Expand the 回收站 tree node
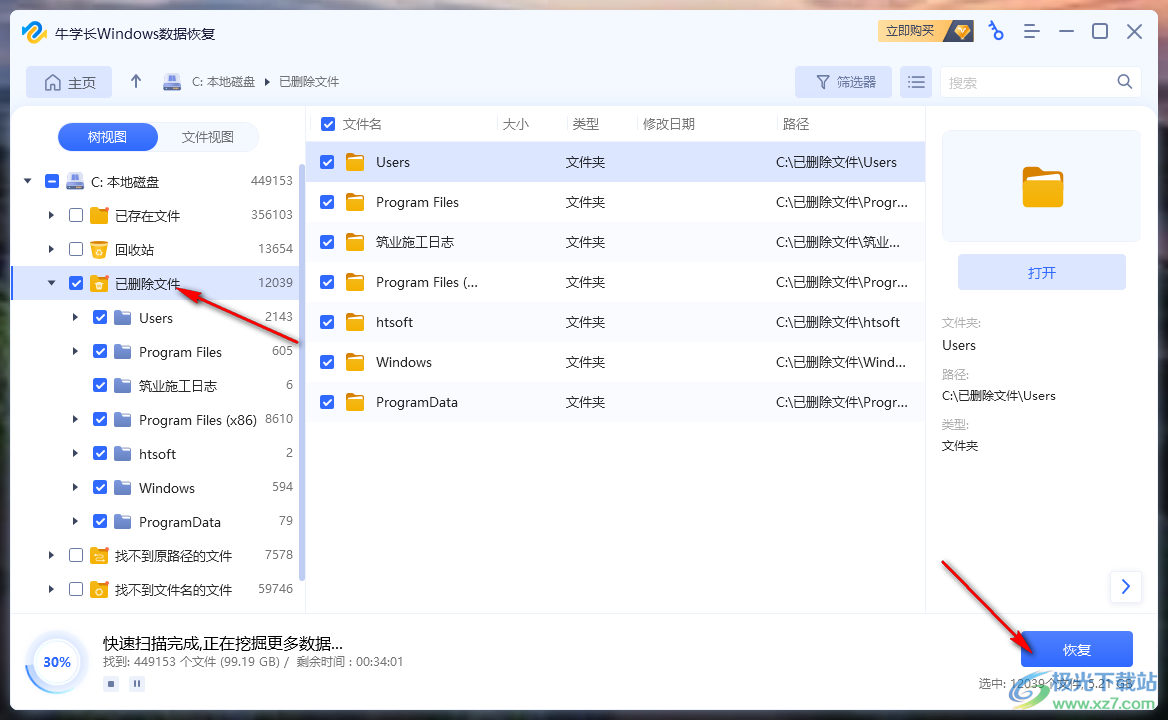Viewport: 1168px width, 720px height. tap(51, 249)
